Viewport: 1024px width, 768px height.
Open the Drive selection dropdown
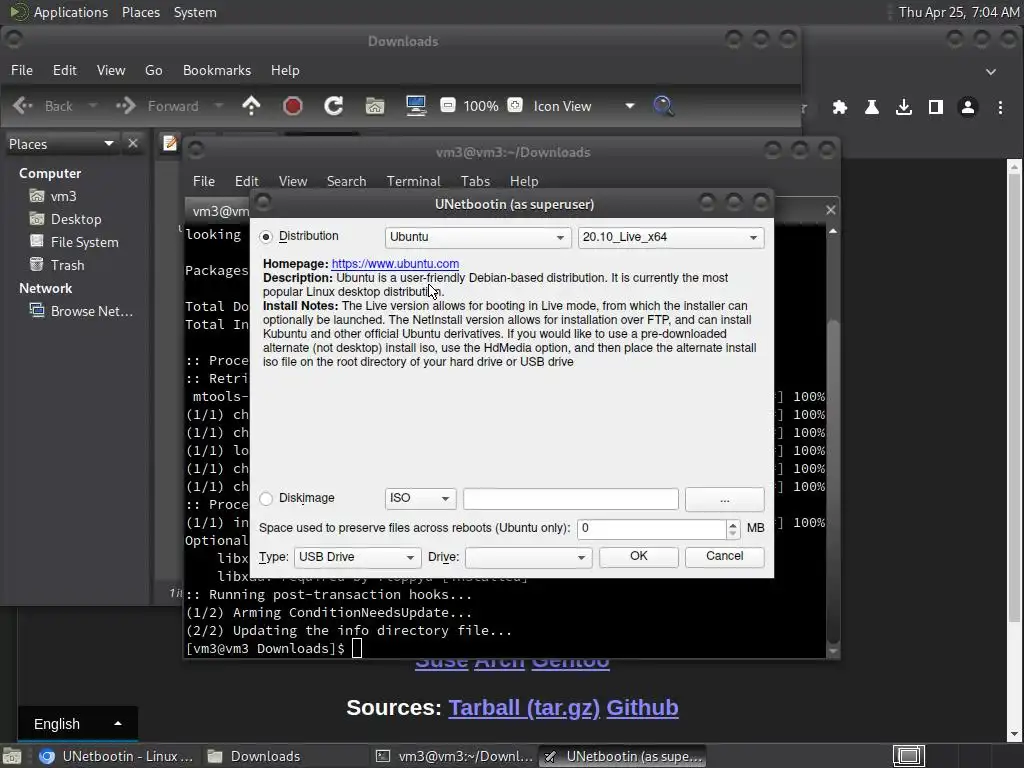[528, 557]
